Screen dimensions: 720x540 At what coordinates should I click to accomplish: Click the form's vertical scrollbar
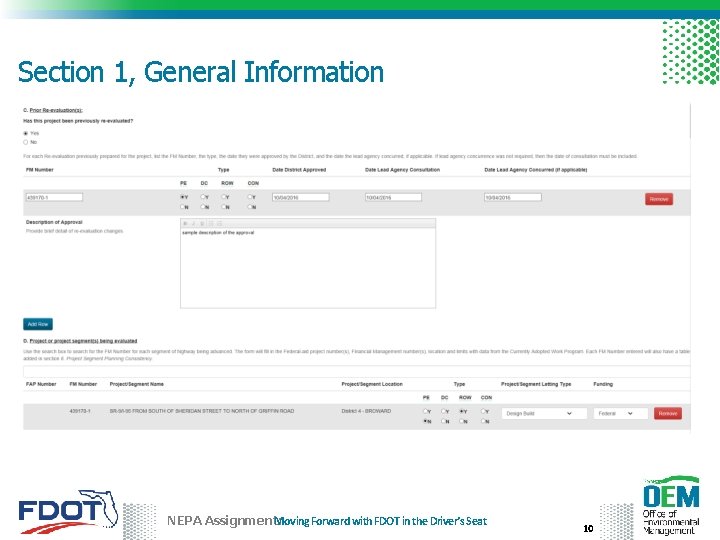690,121
